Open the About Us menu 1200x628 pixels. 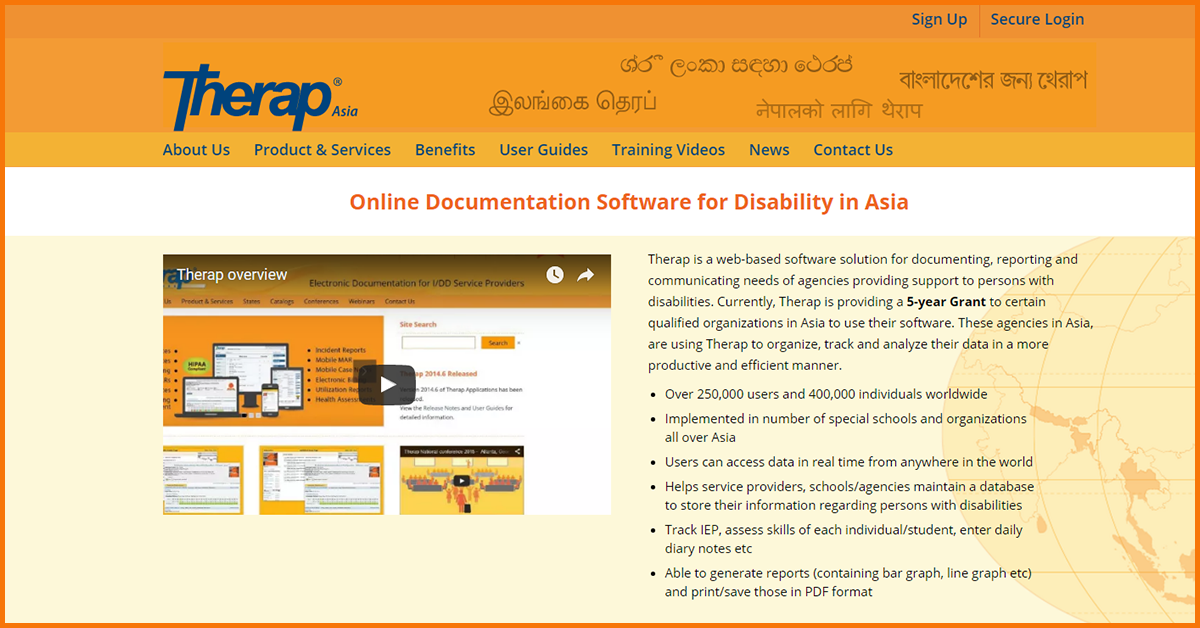(x=196, y=149)
